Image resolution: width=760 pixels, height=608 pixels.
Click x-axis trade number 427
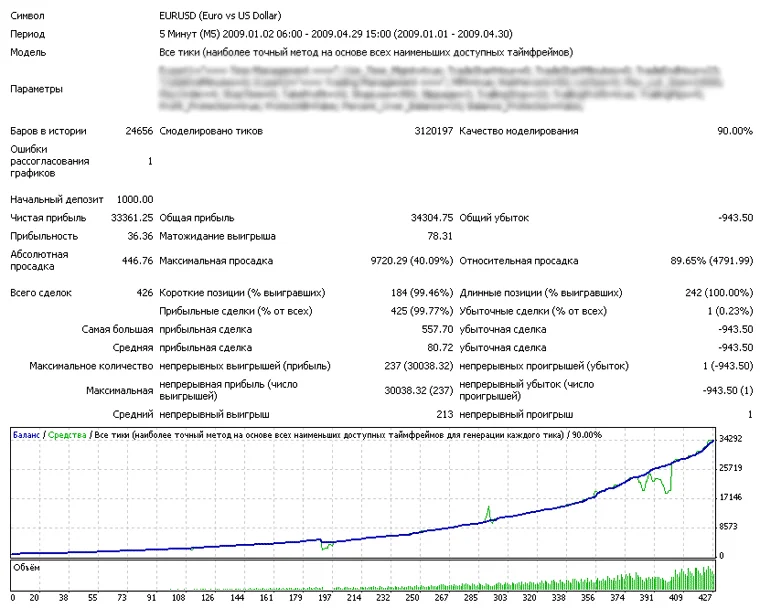click(x=705, y=597)
